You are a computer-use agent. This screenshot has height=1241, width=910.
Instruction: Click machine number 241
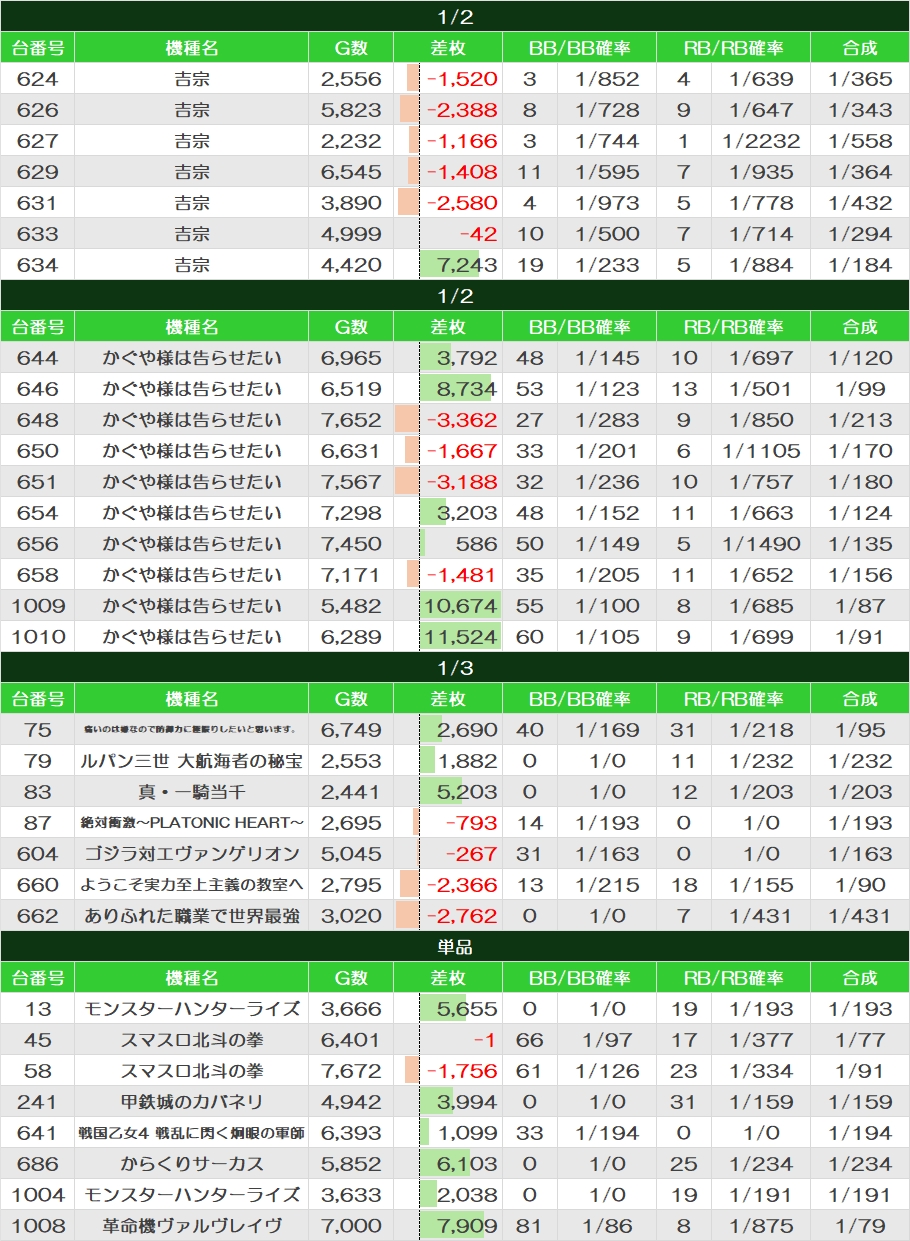38,1102
